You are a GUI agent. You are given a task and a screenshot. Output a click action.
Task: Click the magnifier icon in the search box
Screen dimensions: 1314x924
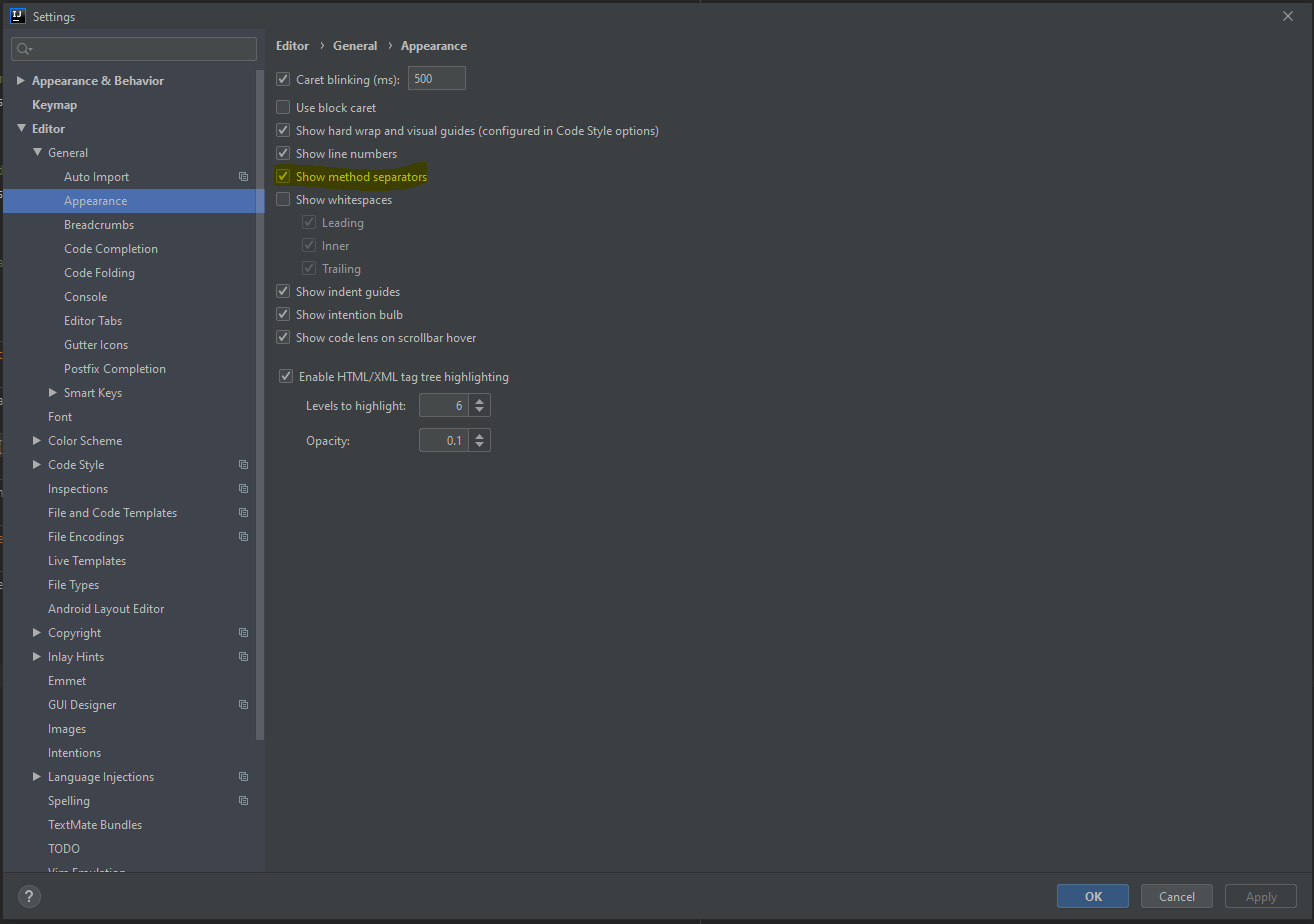click(22, 48)
